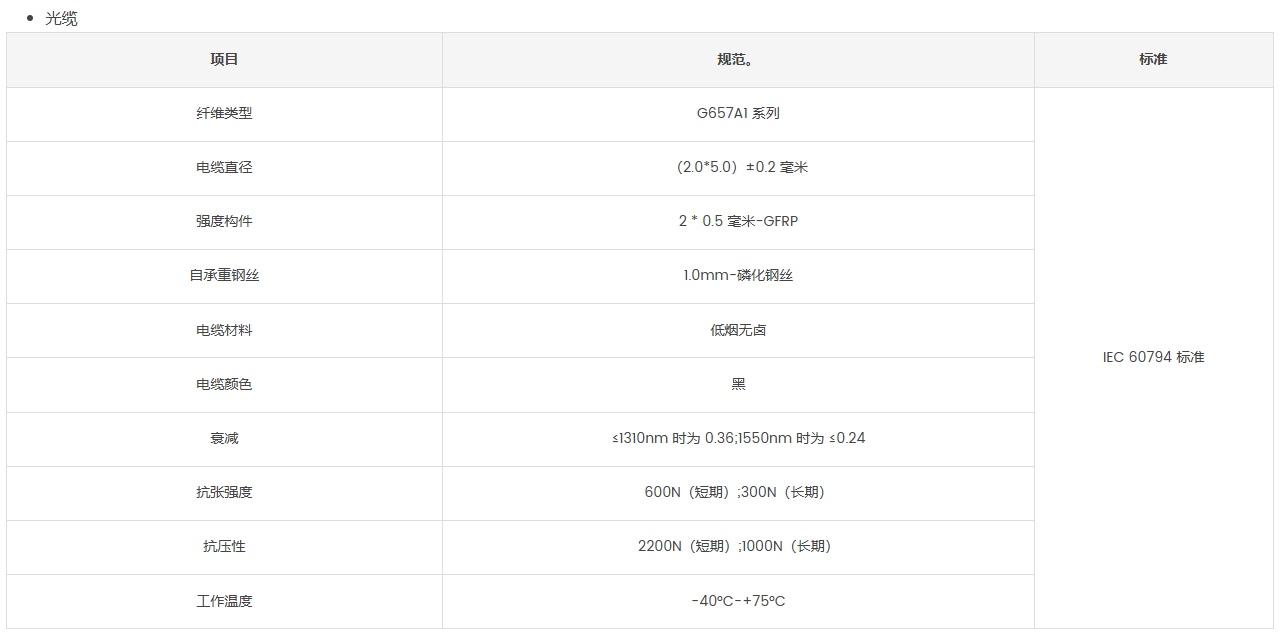Select the 自承重钢丝 row label
The image size is (1282, 636).
tap(224, 276)
